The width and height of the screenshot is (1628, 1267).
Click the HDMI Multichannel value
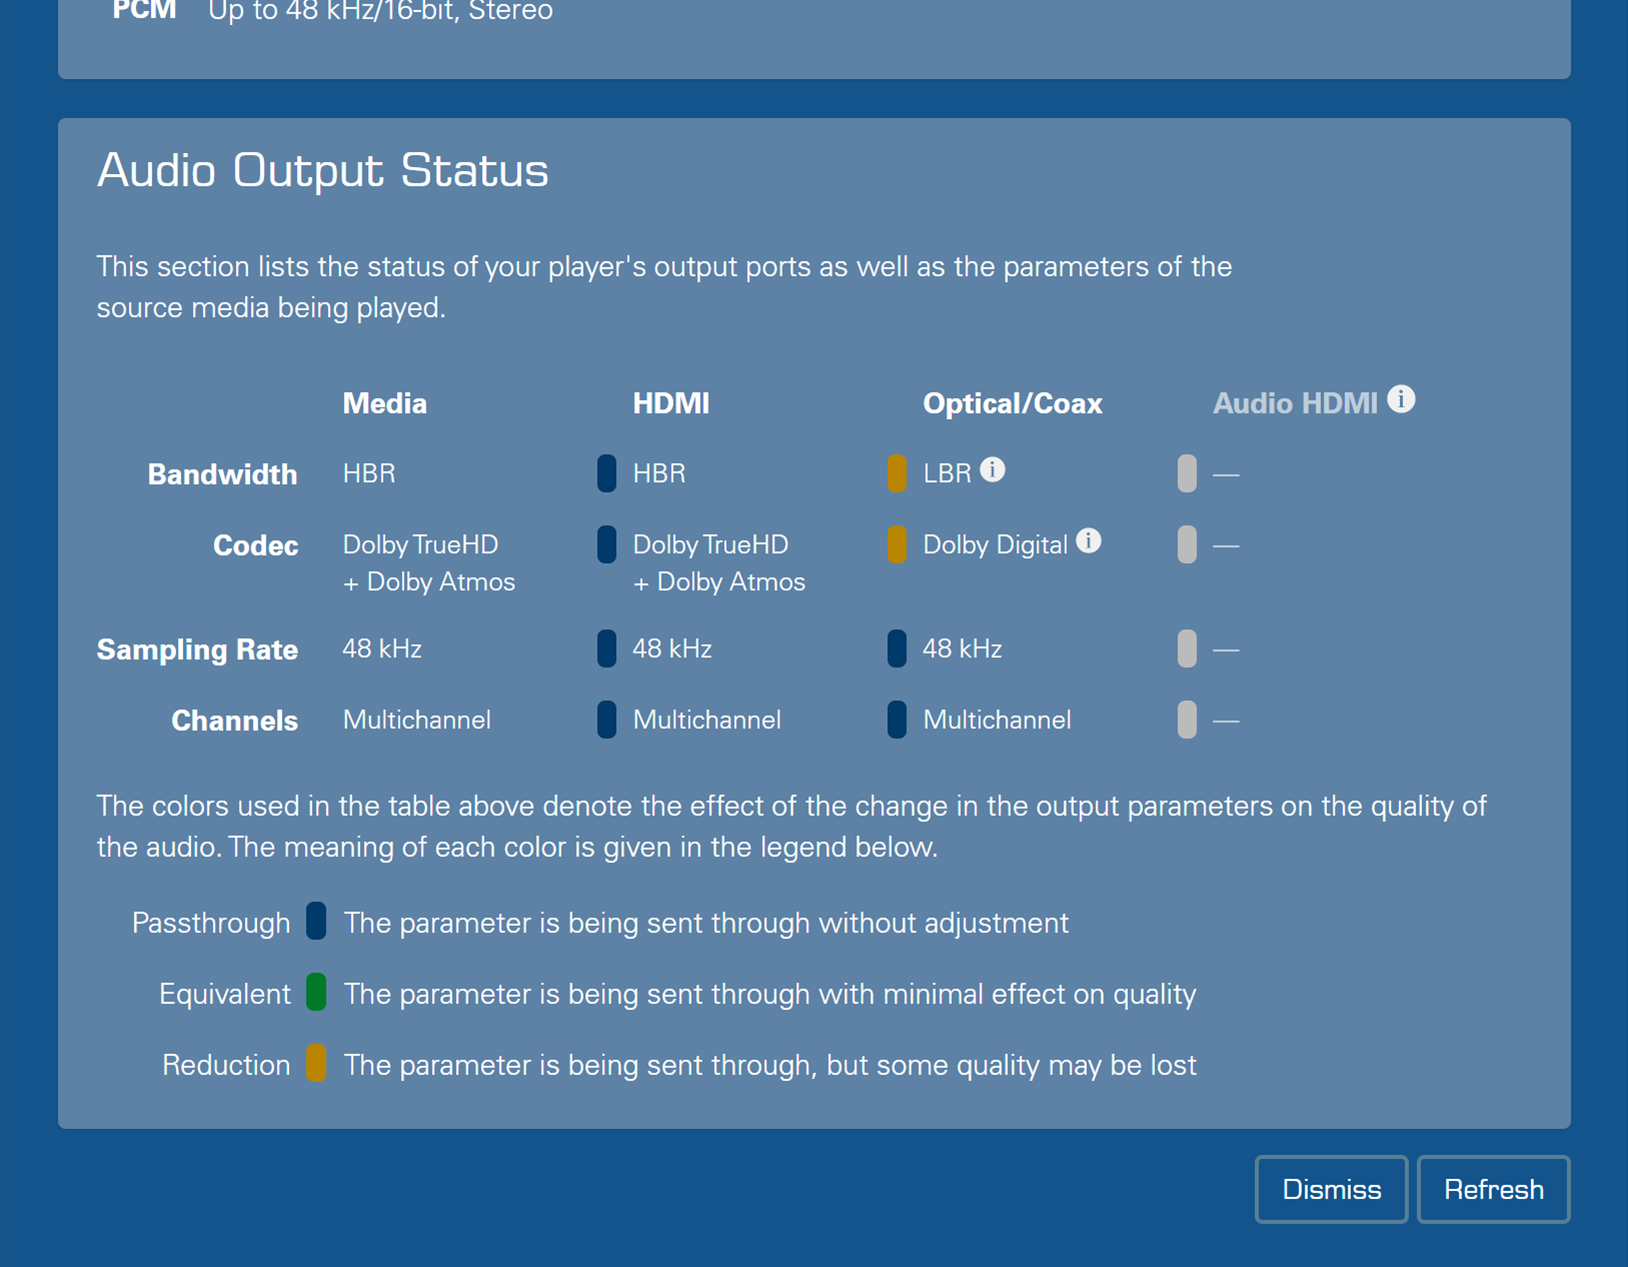tap(706, 720)
